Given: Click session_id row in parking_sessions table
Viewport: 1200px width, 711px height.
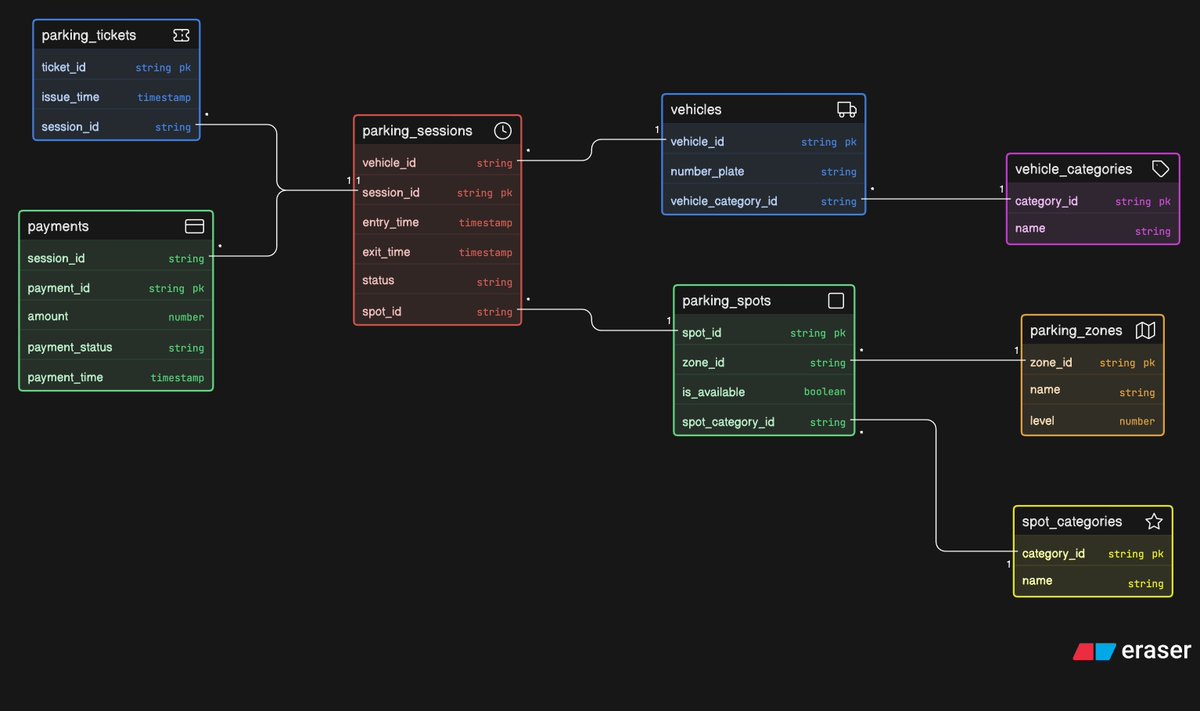Looking at the screenshot, I should [437, 192].
